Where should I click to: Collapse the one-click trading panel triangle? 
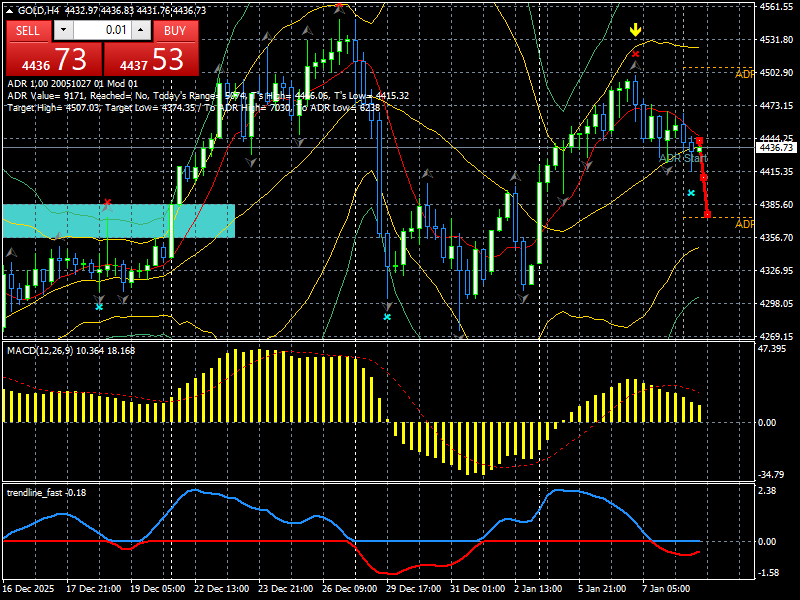(11, 10)
